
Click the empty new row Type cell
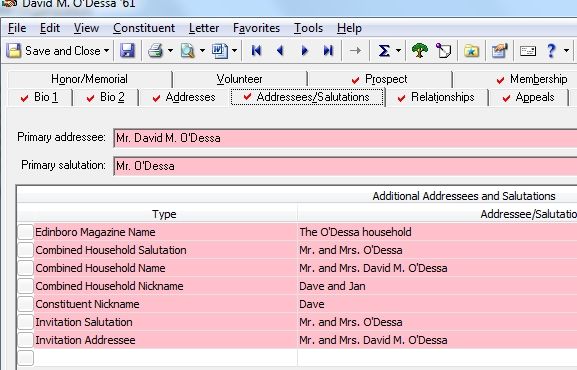pos(166,358)
